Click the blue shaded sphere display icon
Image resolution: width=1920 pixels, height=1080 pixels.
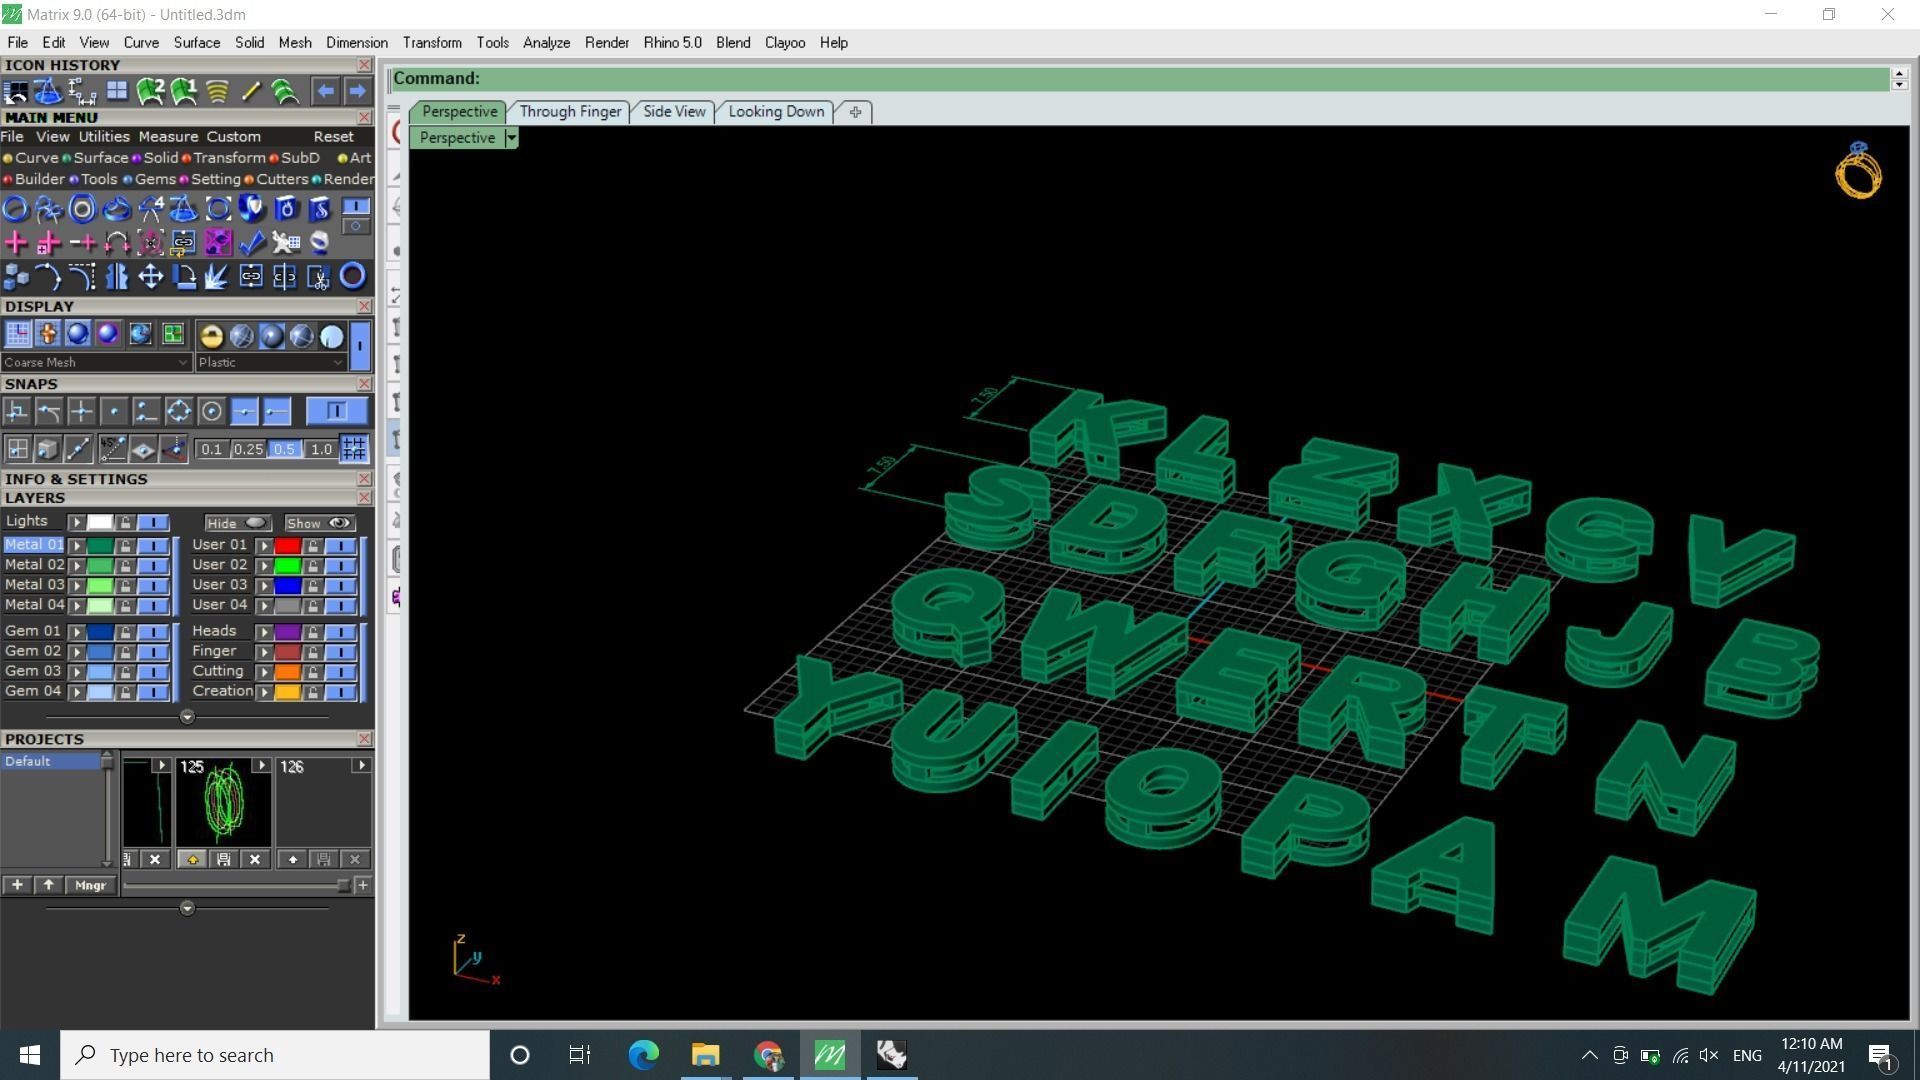[x=77, y=334]
